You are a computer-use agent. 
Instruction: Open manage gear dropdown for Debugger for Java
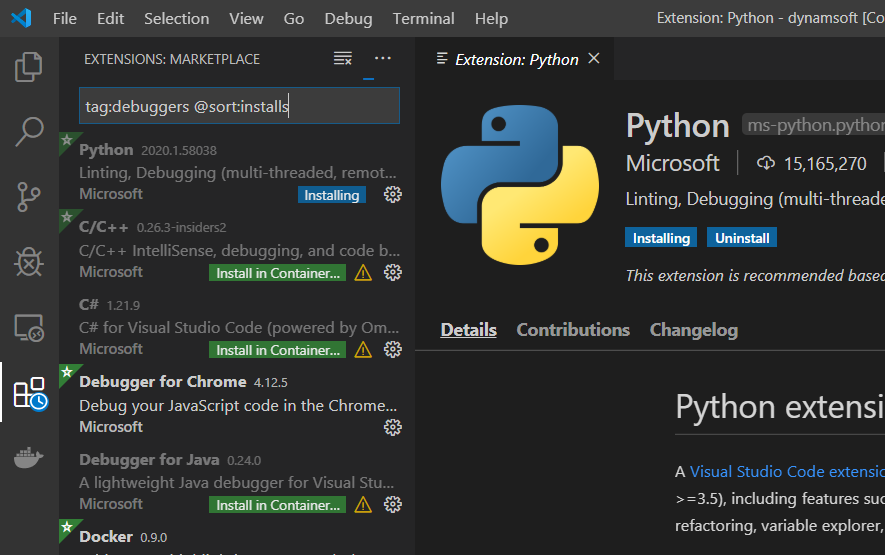click(393, 504)
